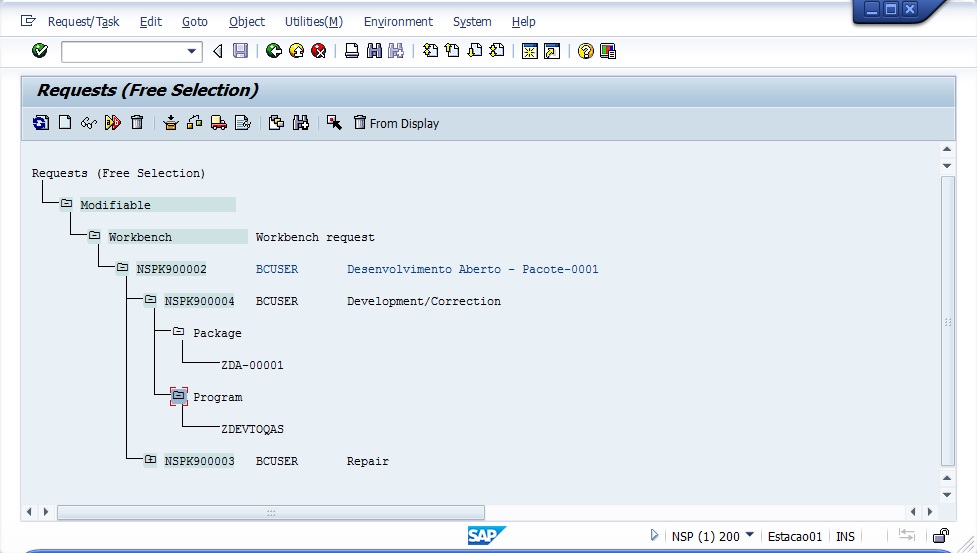Collapse the Modifiable folder node
977x553 pixels.
pos(66,204)
